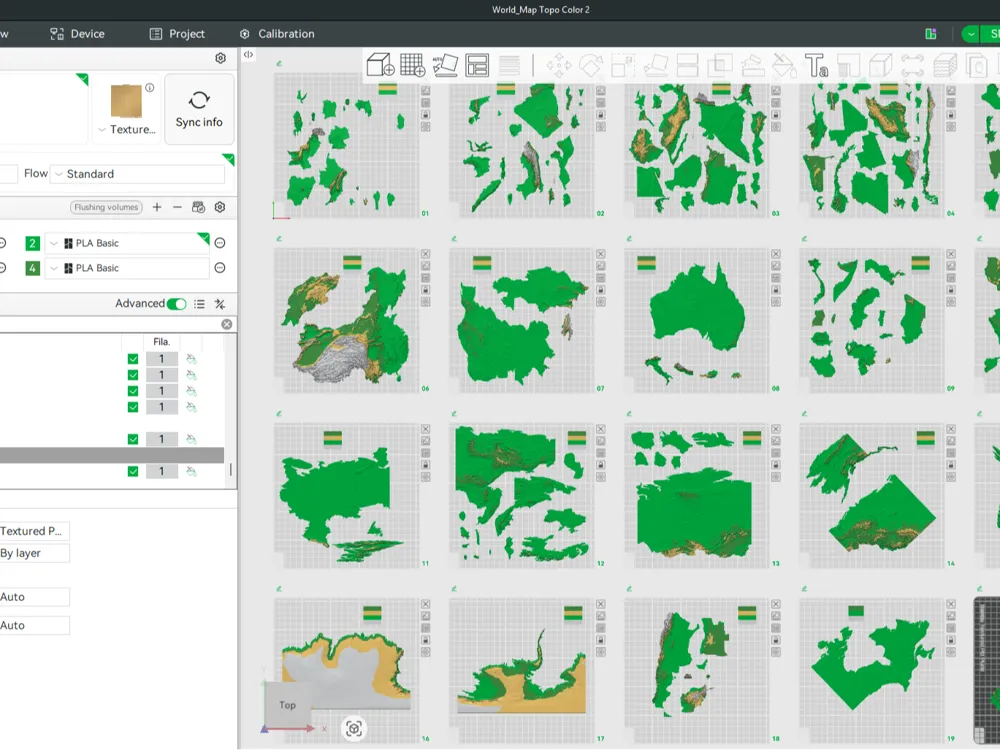Click the info icon on the plate texture
The height and width of the screenshot is (750, 1000).
(x=149, y=88)
